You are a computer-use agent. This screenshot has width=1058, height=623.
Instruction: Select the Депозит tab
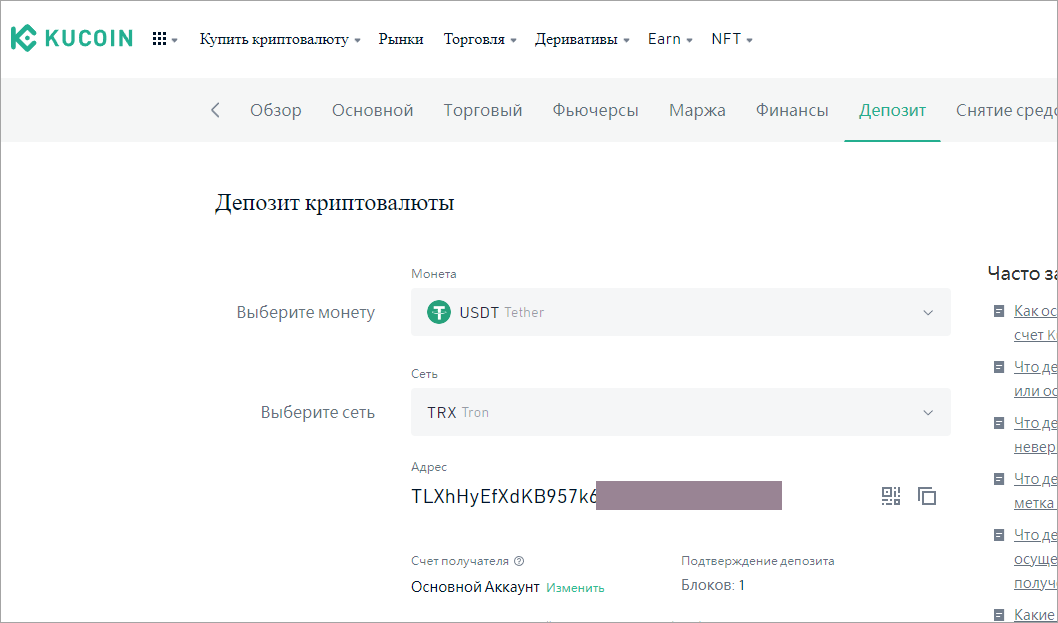click(x=892, y=110)
